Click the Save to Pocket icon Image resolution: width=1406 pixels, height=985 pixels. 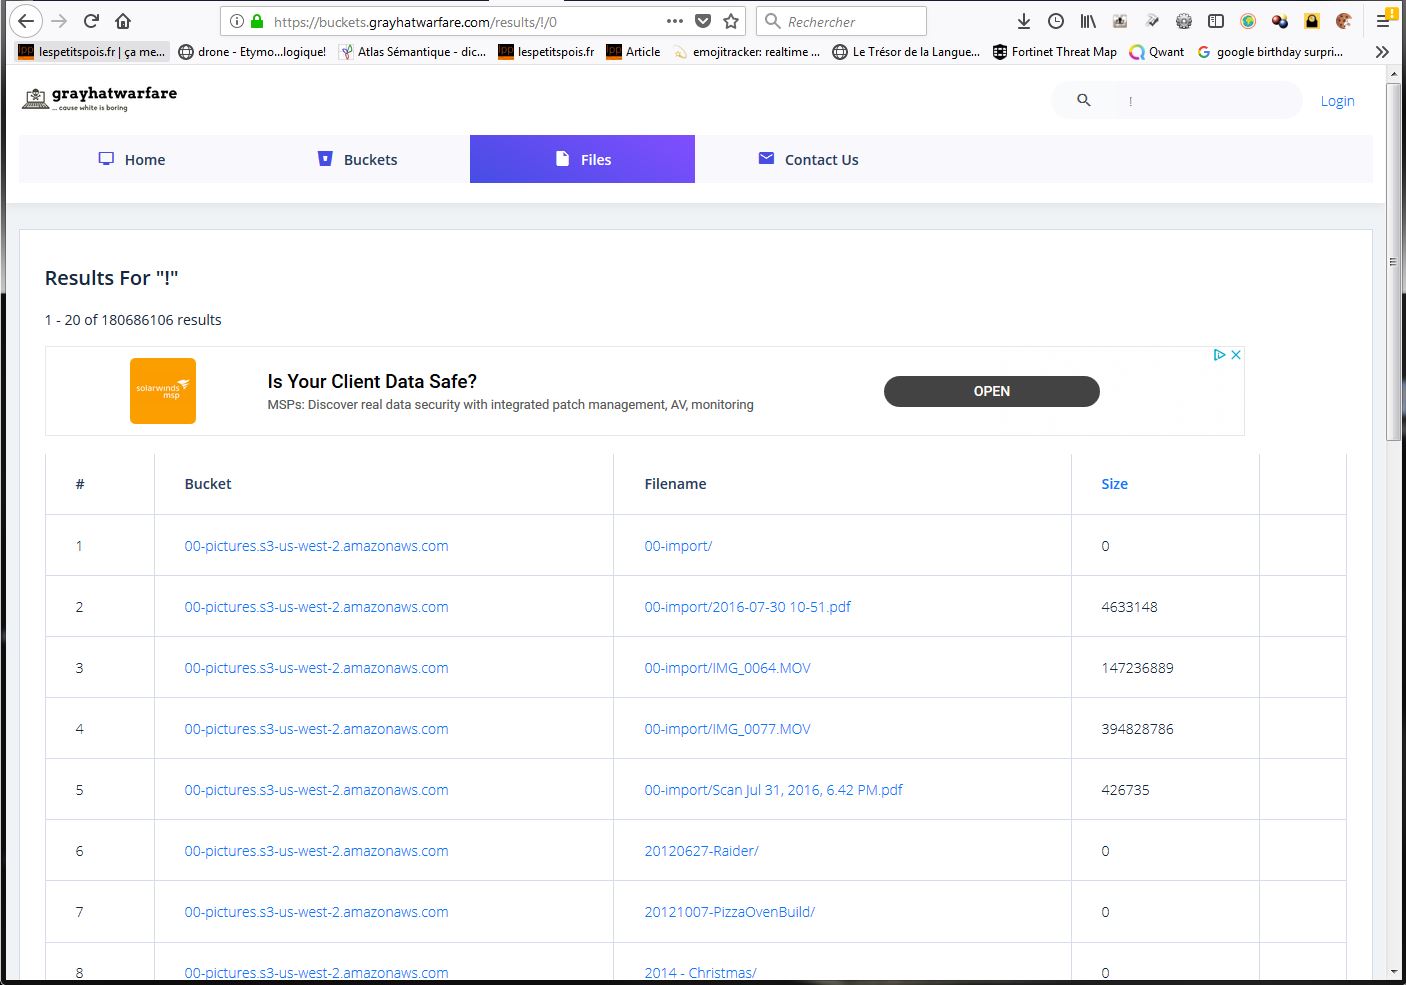pyautogui.click(x=703, y=21)
